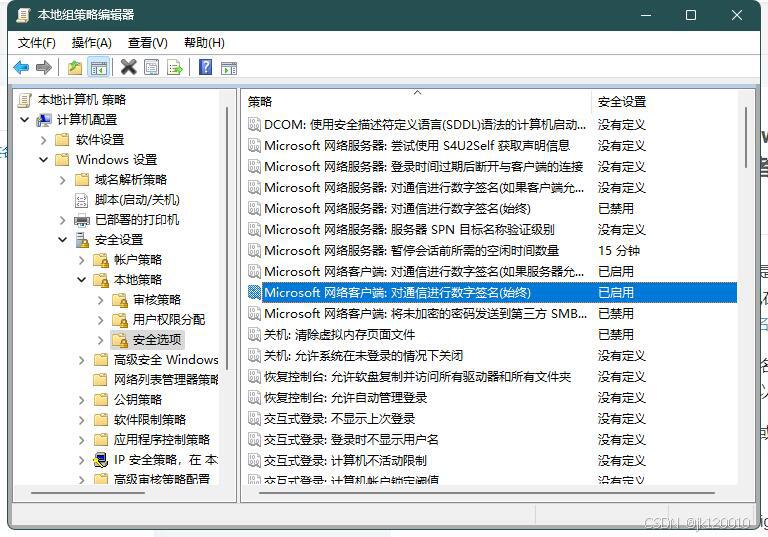Expand the 域名解析策略 node
The width and height of the screenshot is (768, 537).
tap(62, 180)
